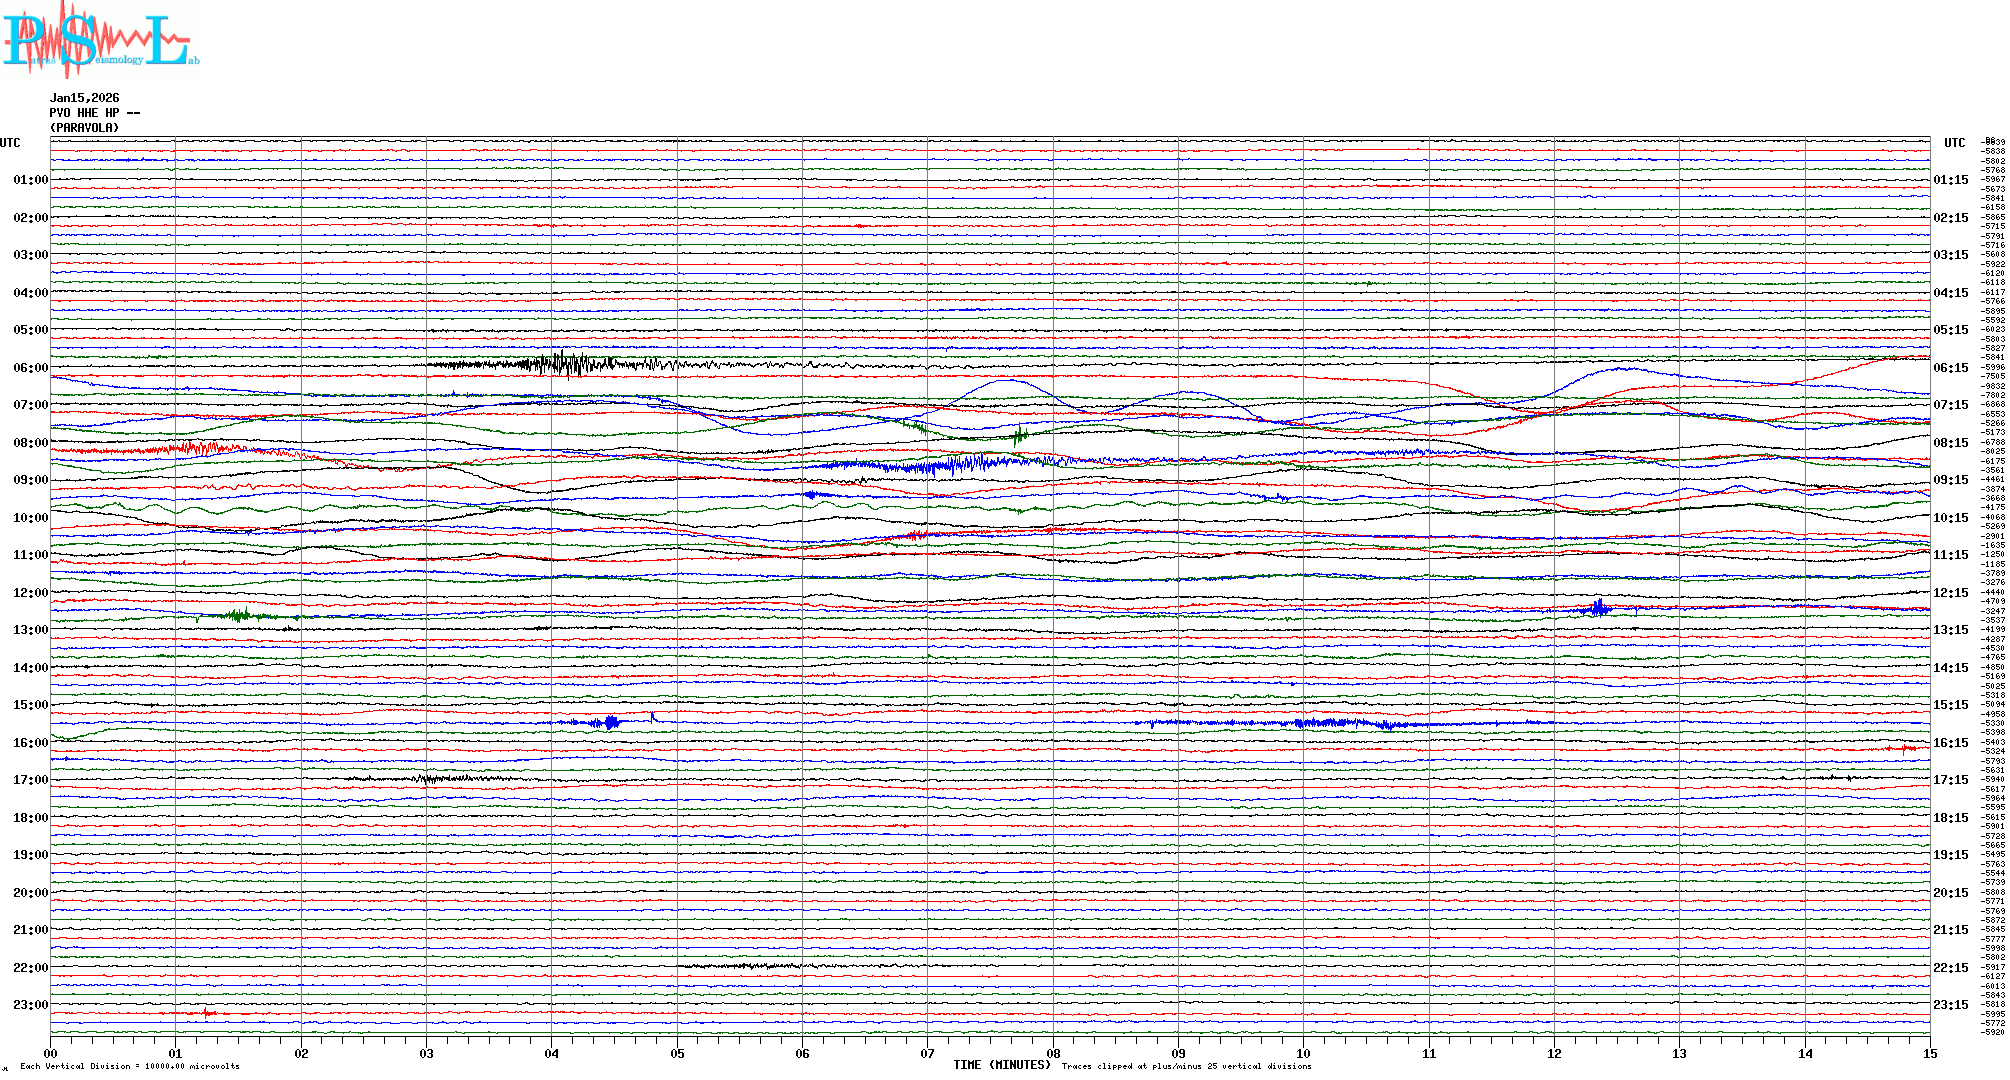Click the PSL Seismology Lab logo

coord(100,40)
